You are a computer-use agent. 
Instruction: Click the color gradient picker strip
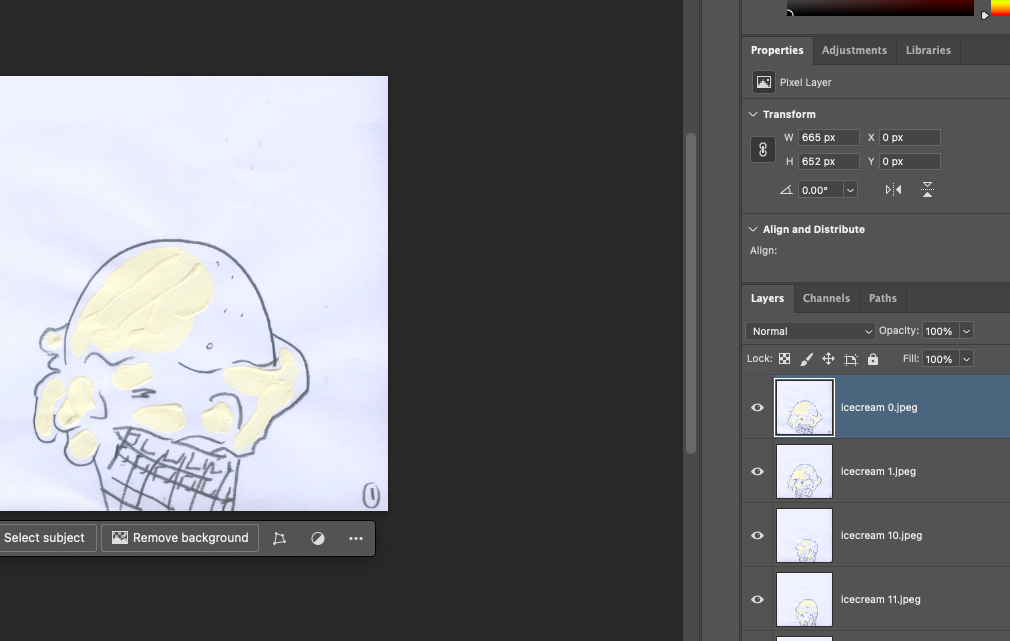880,8
